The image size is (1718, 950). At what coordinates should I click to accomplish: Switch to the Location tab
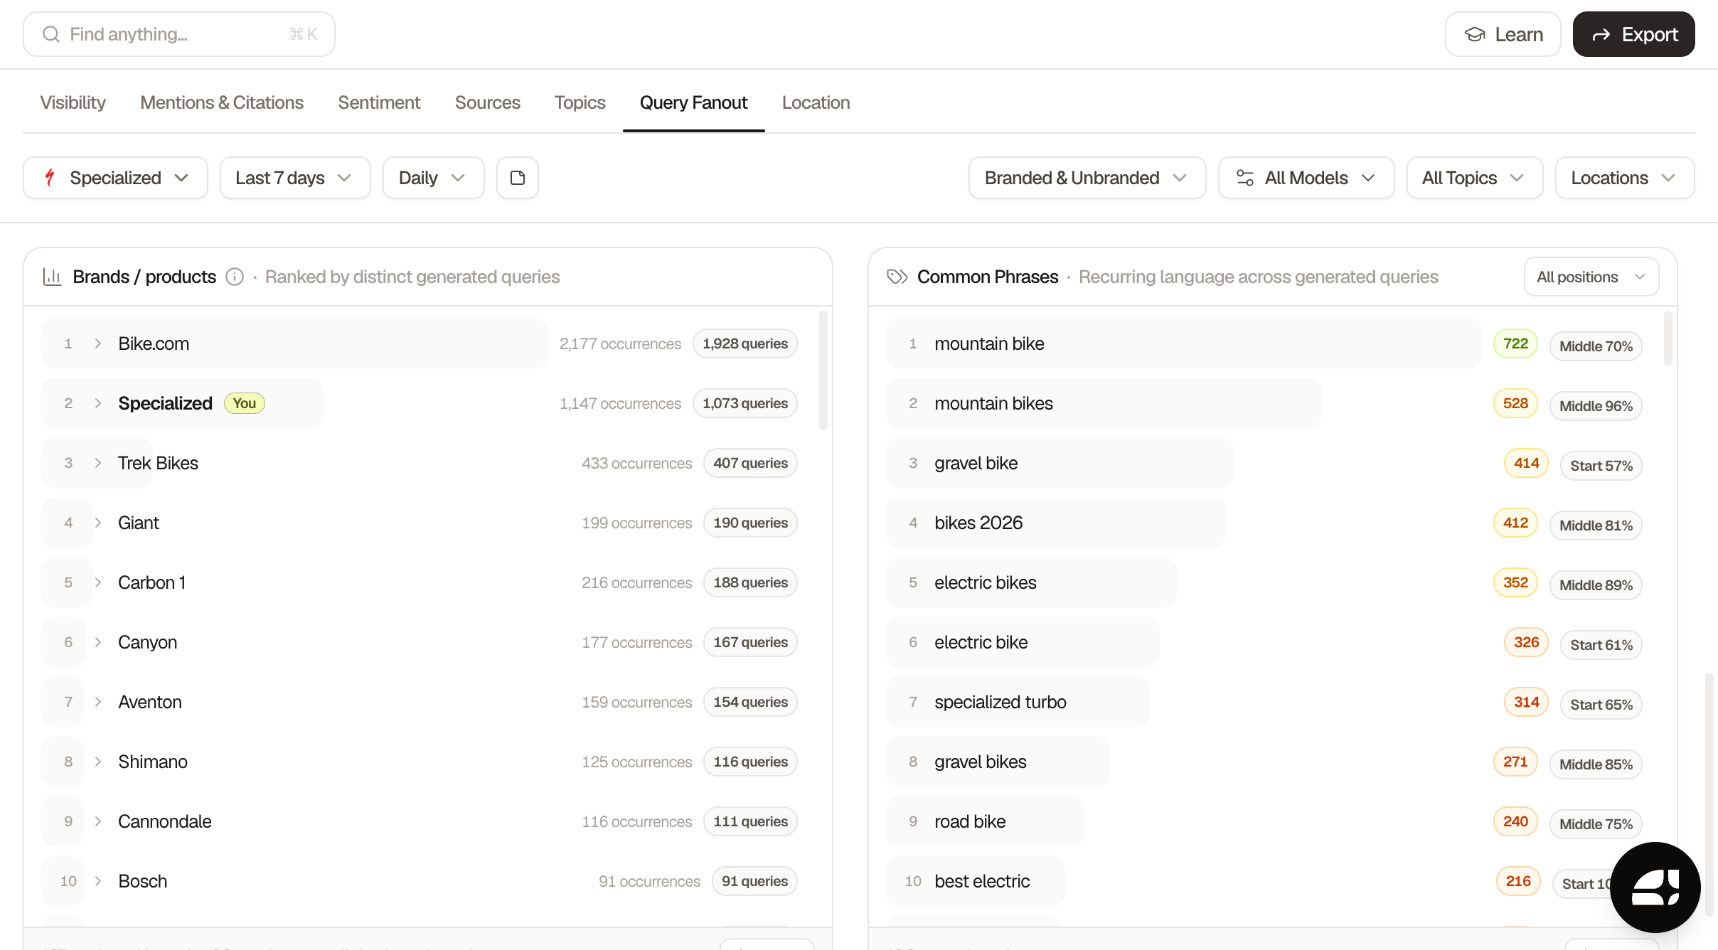(x=816, y=103)
